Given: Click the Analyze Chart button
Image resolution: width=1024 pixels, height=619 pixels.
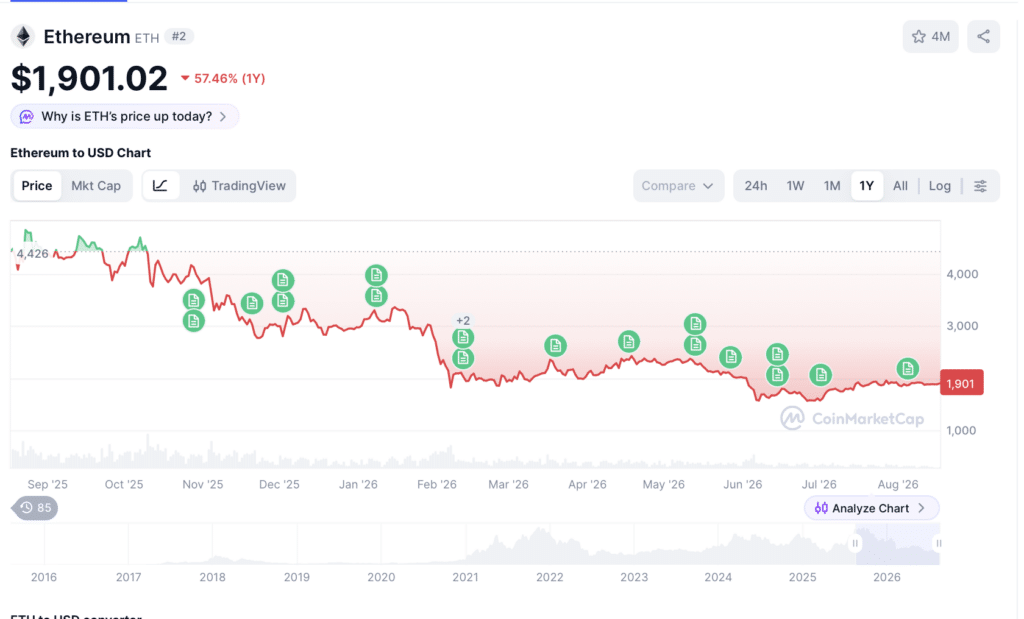Looking at the screenshot, I should (871, 508).
